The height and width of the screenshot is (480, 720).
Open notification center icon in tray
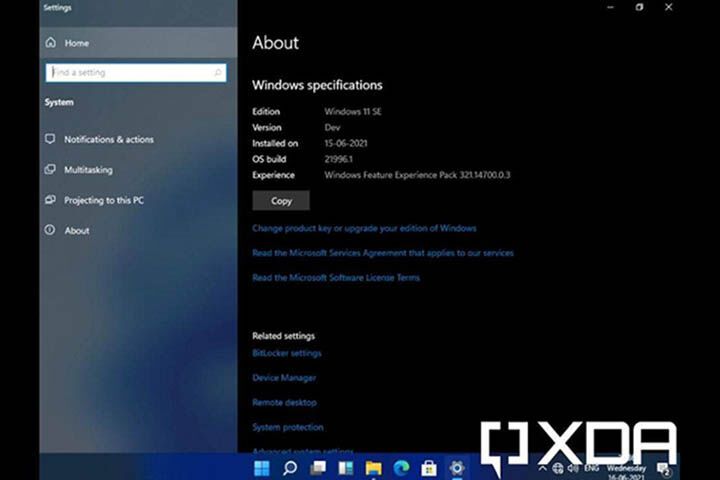664,469
